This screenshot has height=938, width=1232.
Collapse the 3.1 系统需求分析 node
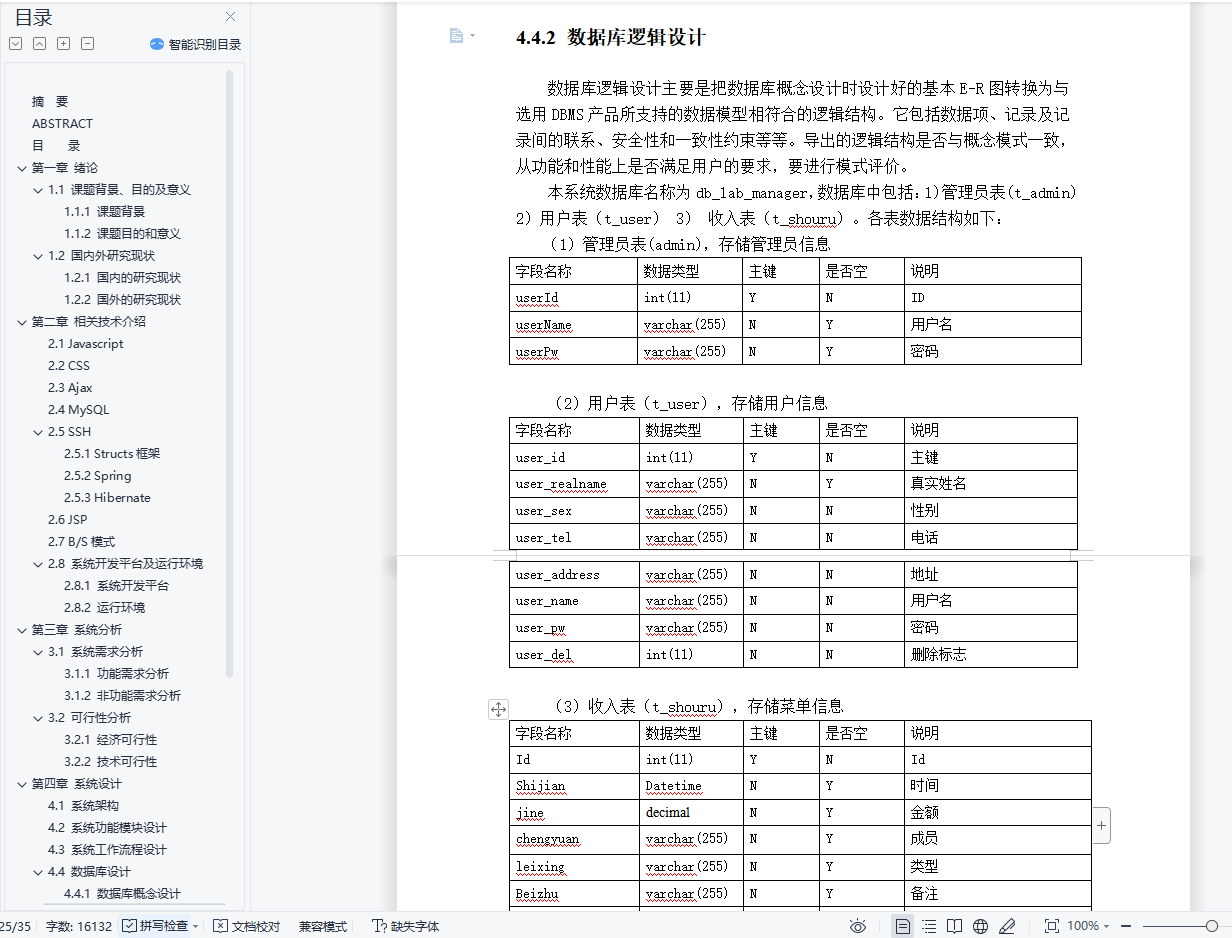click(38, 652)
